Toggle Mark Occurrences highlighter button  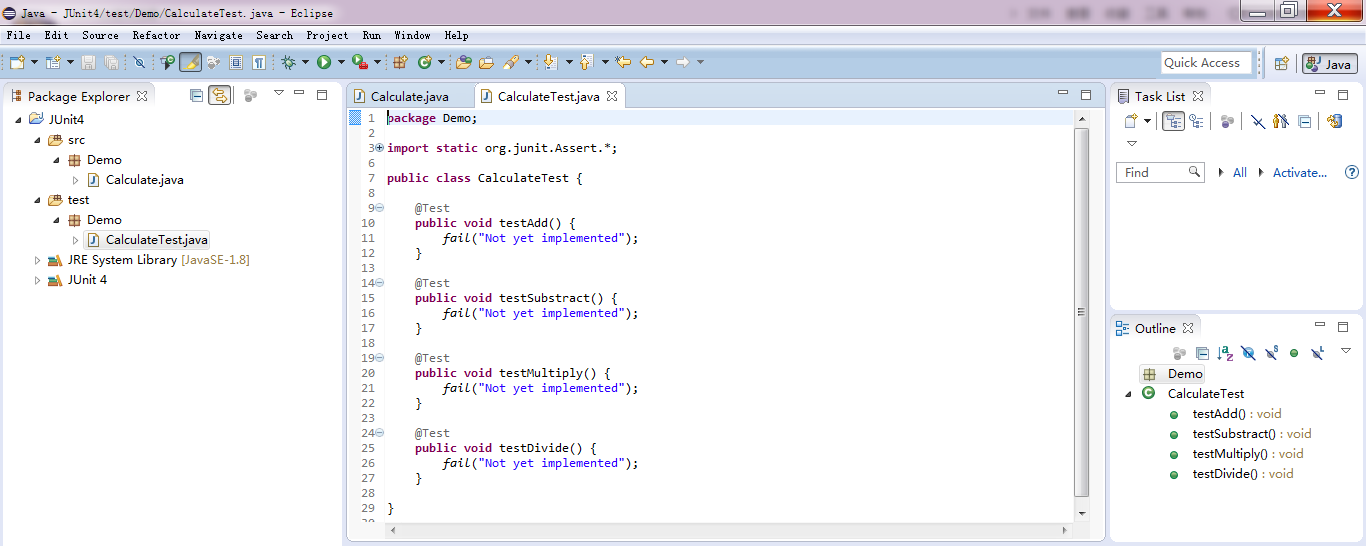coord(190,62)
